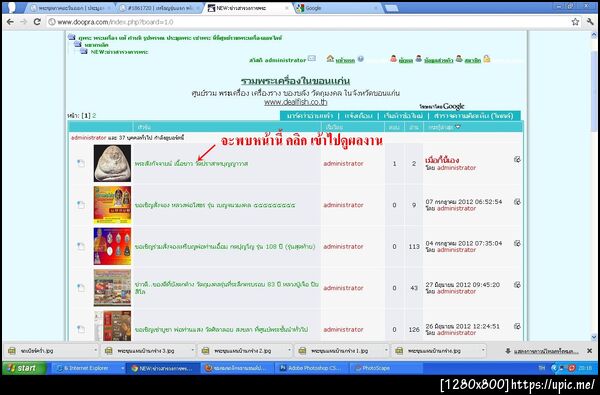This screenshot has height=395, width=600.
Task: Open the www.dealfish.co.th link
Action: (x=295, y=102)
